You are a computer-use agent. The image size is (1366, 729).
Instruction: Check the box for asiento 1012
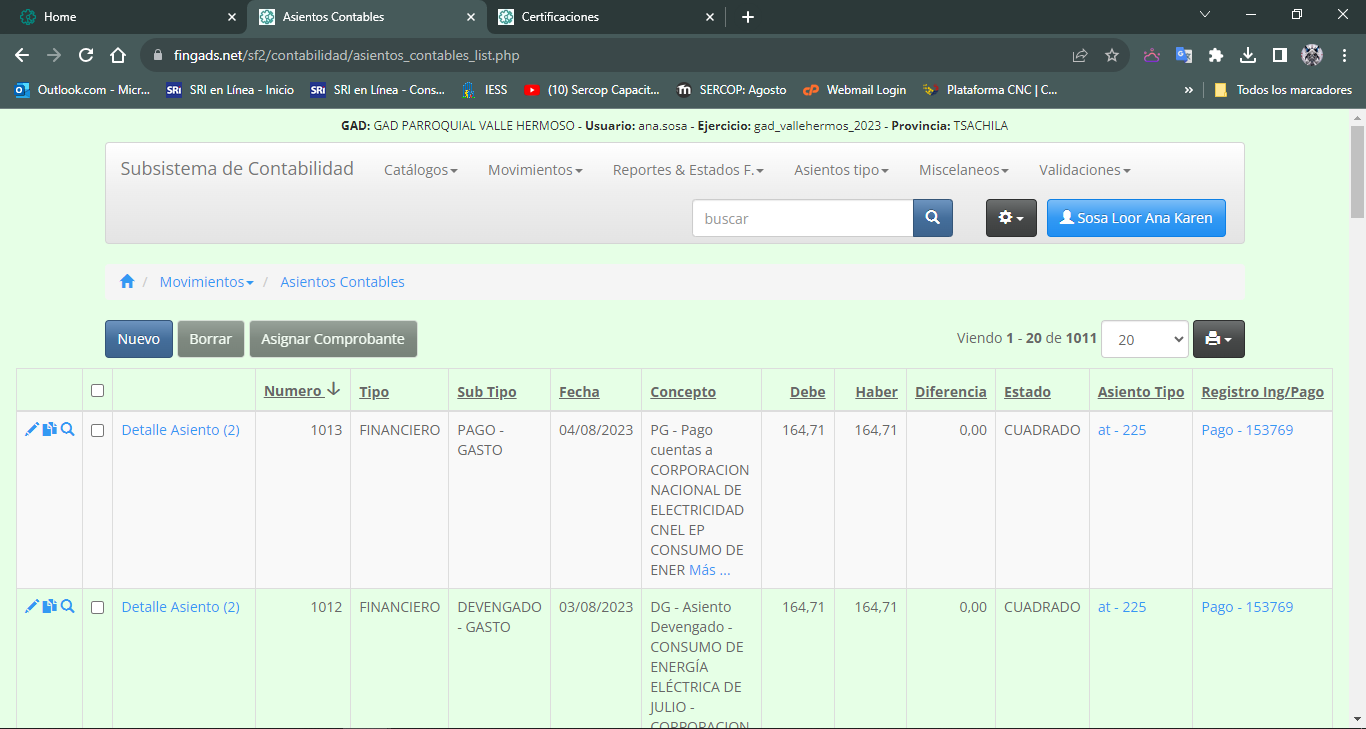pos(97,608)
